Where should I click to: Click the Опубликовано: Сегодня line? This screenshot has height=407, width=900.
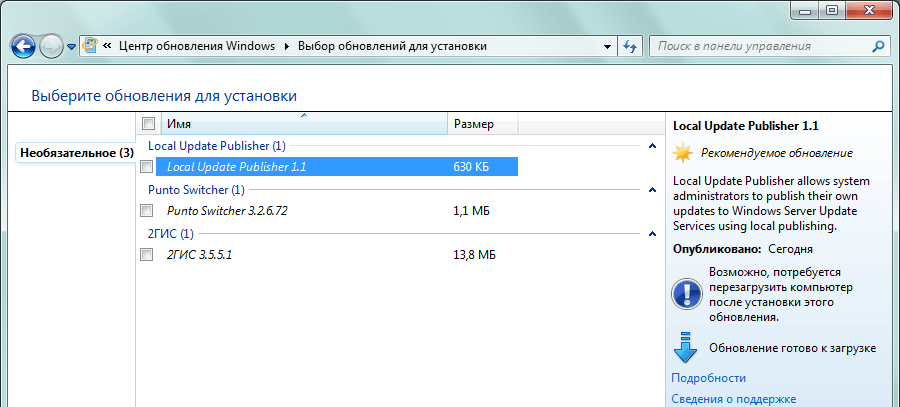[x=743, y=249]
